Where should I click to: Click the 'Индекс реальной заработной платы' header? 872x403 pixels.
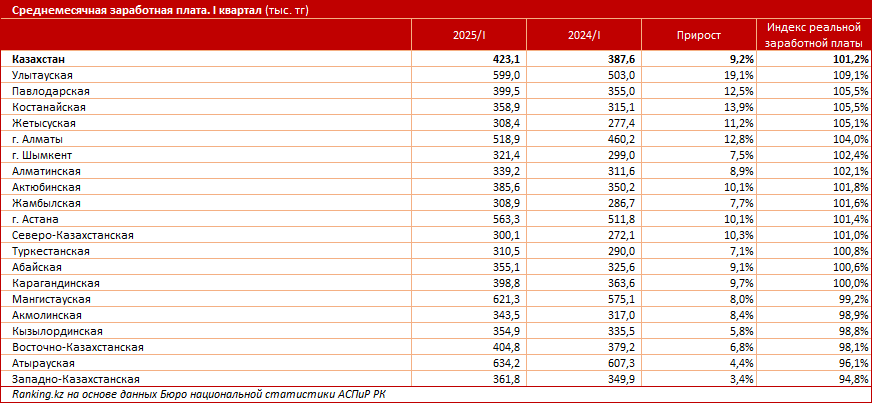click(x=814, y=34)
